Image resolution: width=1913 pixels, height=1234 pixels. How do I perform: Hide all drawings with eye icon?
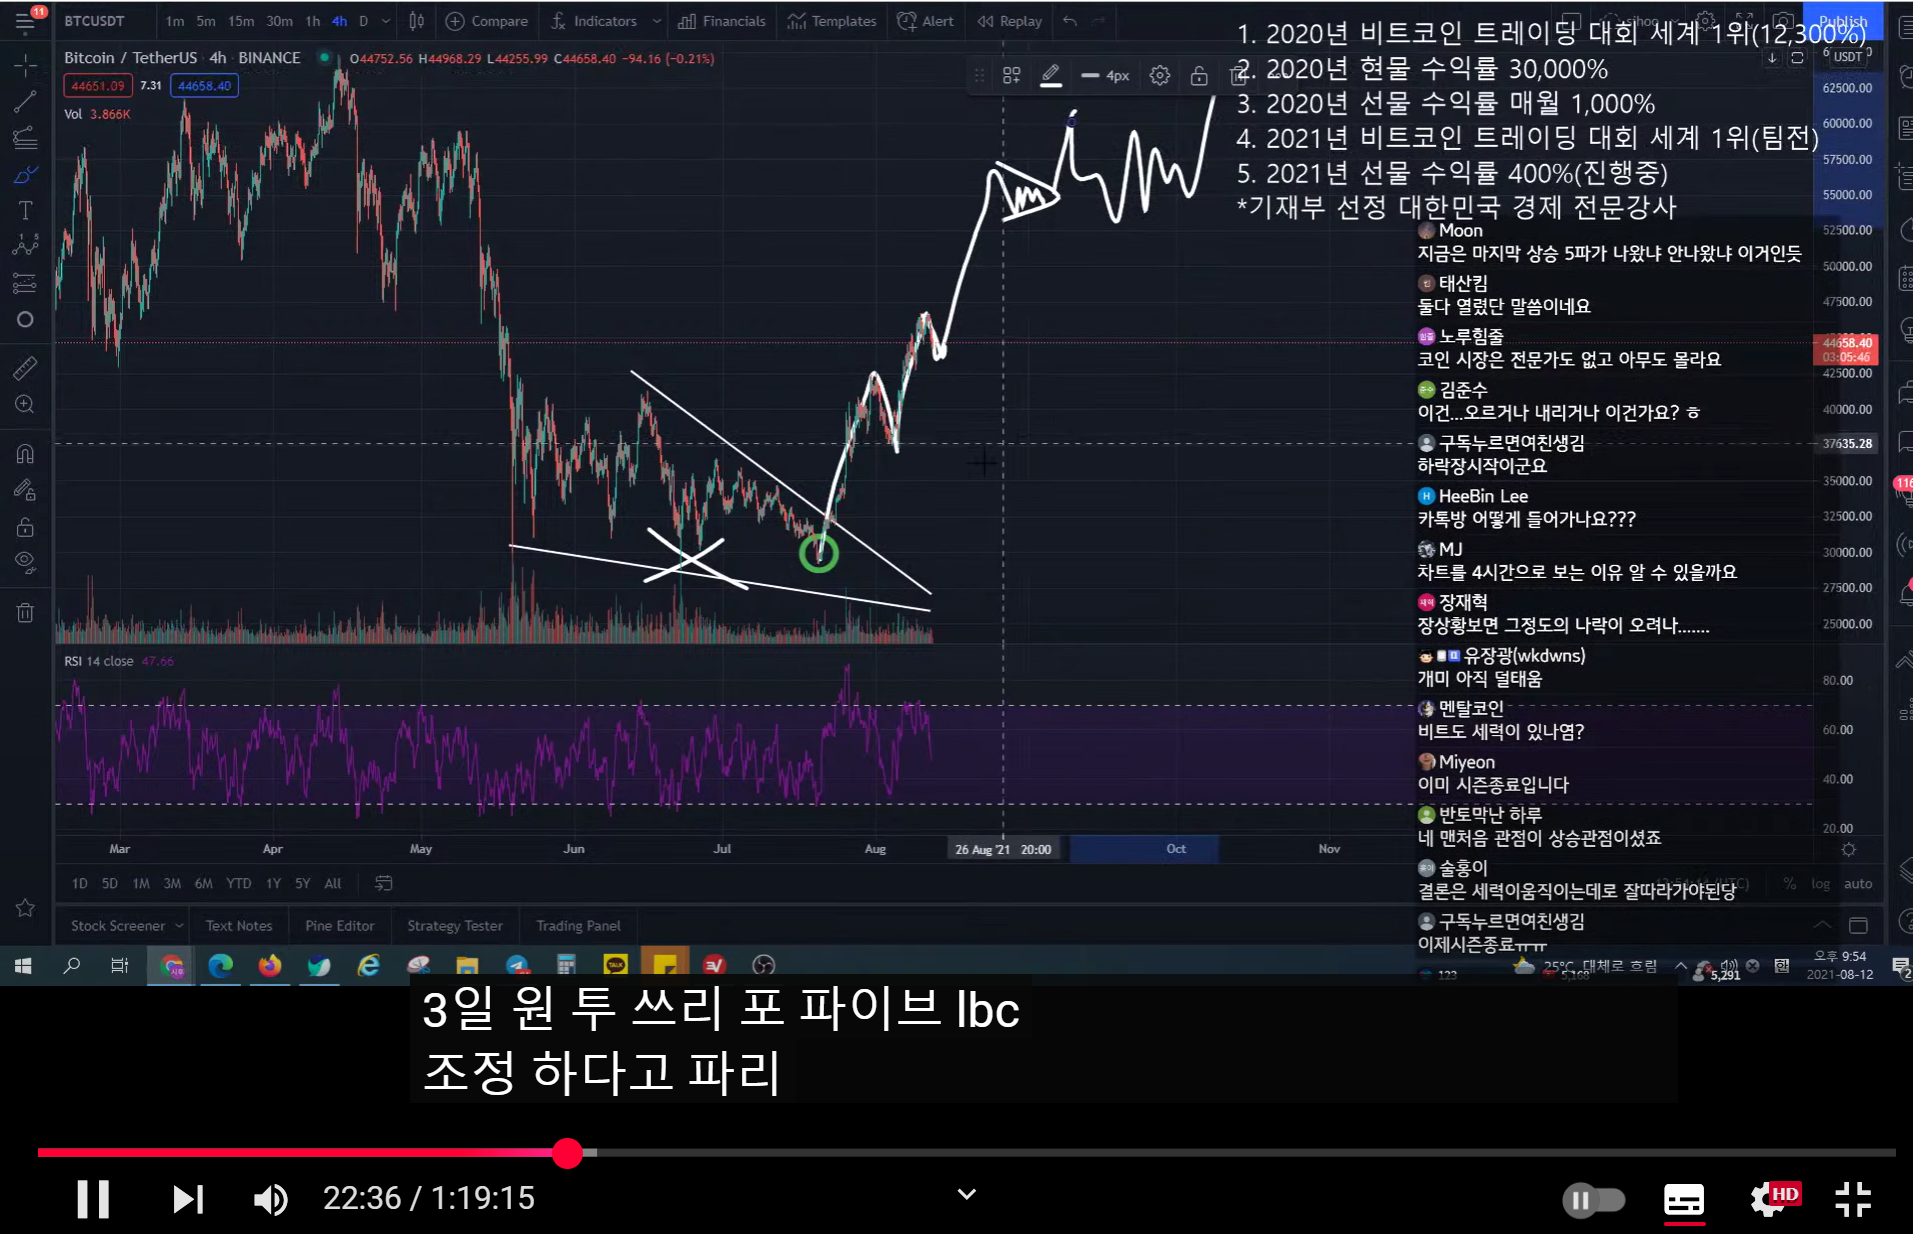(x=25, y=562)
